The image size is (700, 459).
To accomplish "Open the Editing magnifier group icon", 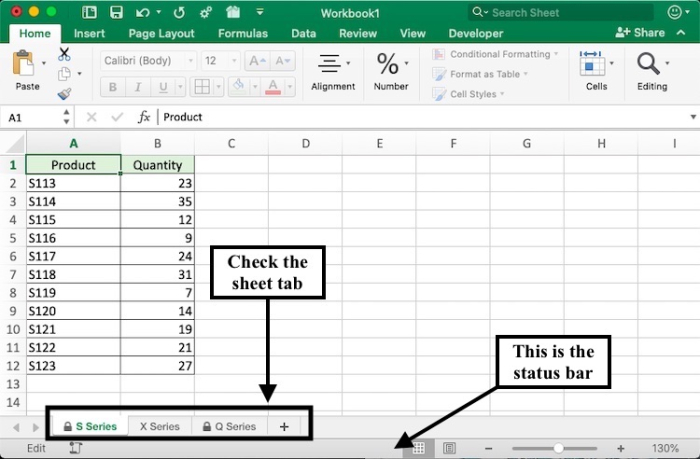I will [648, 63].
